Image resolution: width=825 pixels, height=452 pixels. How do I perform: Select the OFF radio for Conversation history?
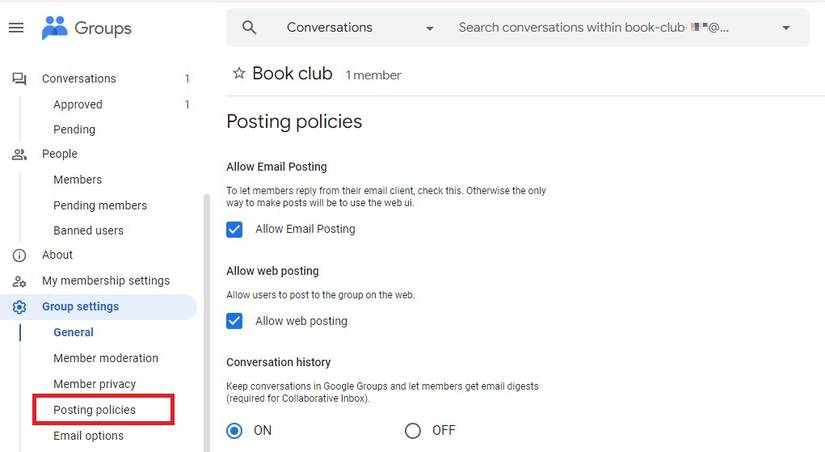[x=413, y=431]
